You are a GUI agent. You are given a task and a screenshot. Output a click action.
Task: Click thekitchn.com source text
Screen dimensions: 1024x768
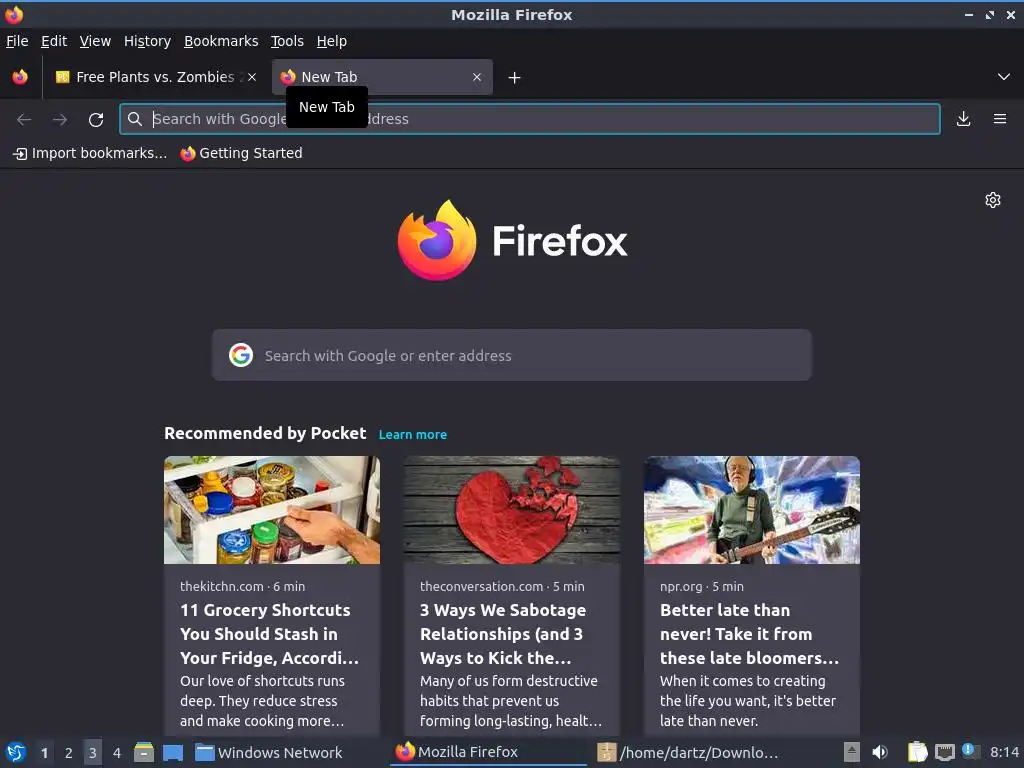point(221,586)
